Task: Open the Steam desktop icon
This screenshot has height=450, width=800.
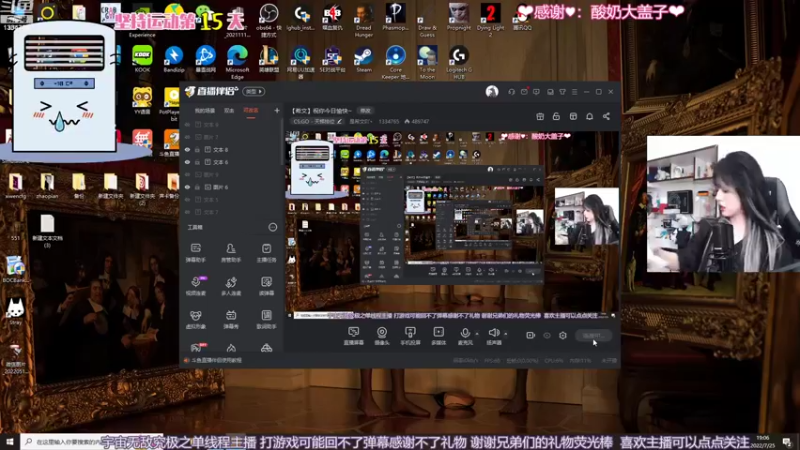Action: 364,60
